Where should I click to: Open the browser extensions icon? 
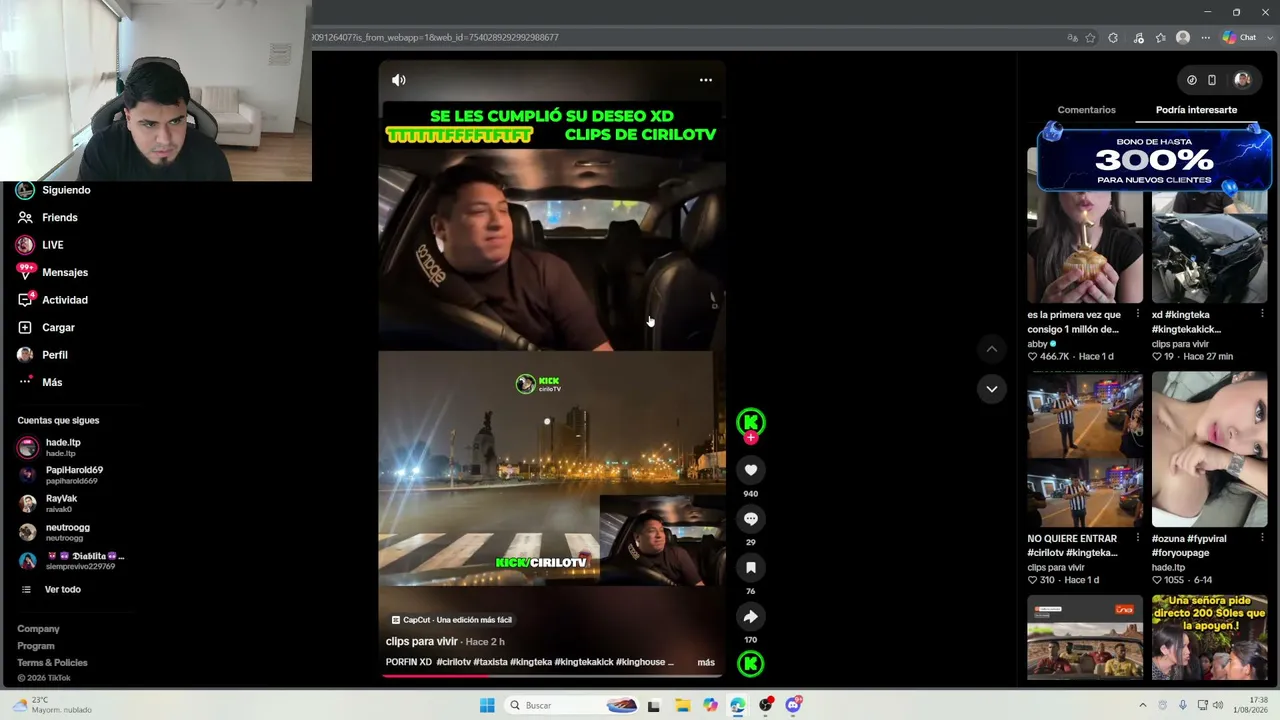[x=1113, y=38]
